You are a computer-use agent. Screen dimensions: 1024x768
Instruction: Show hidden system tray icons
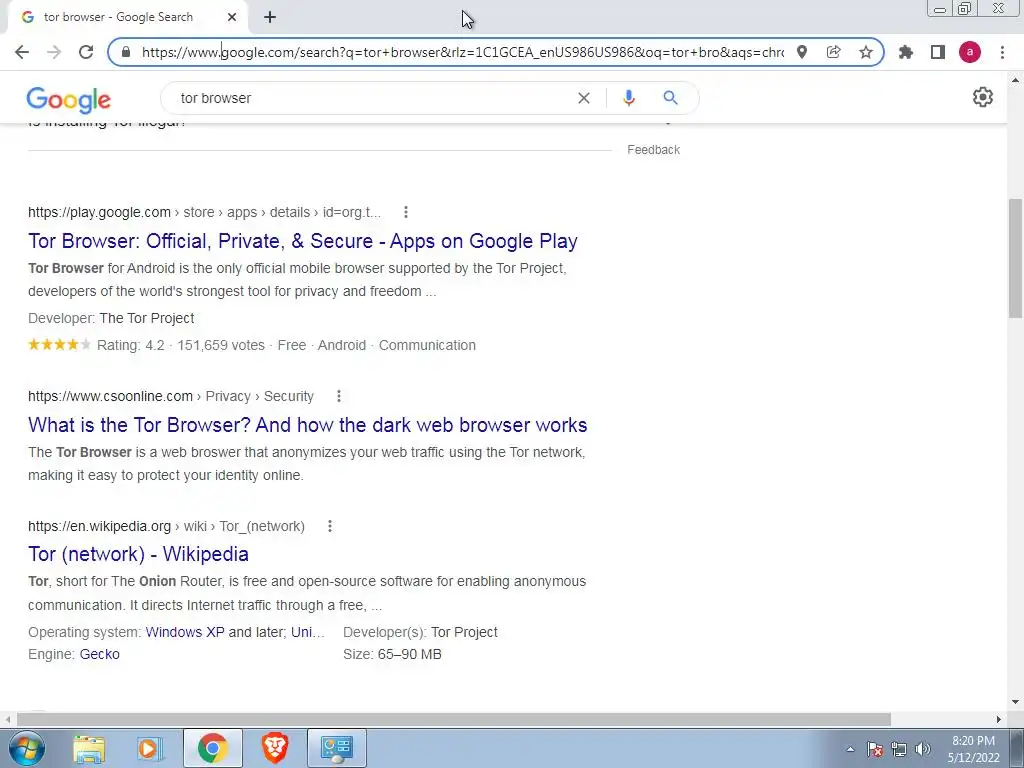[850, 749]
